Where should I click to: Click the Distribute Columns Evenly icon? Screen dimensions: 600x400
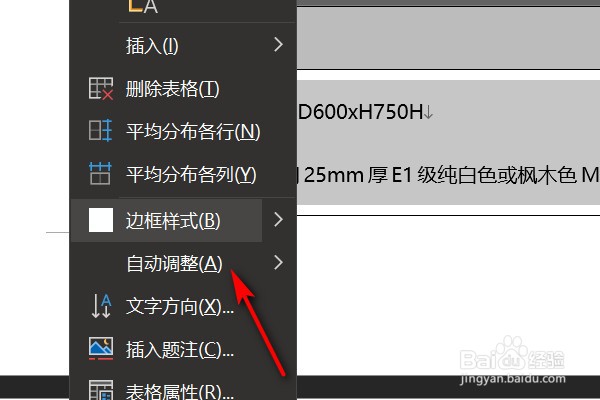pyautogui.click(x=100, y=173)
